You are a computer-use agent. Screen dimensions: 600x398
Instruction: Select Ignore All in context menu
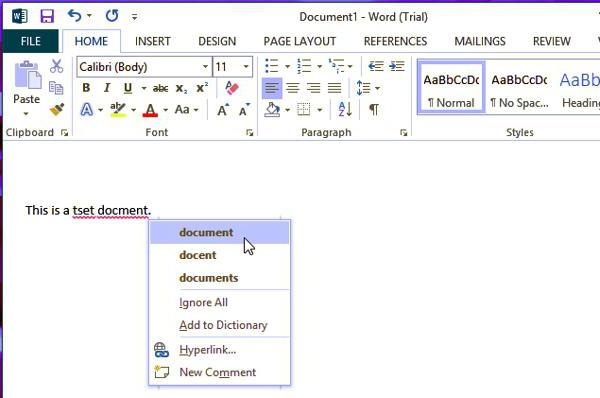220,302
